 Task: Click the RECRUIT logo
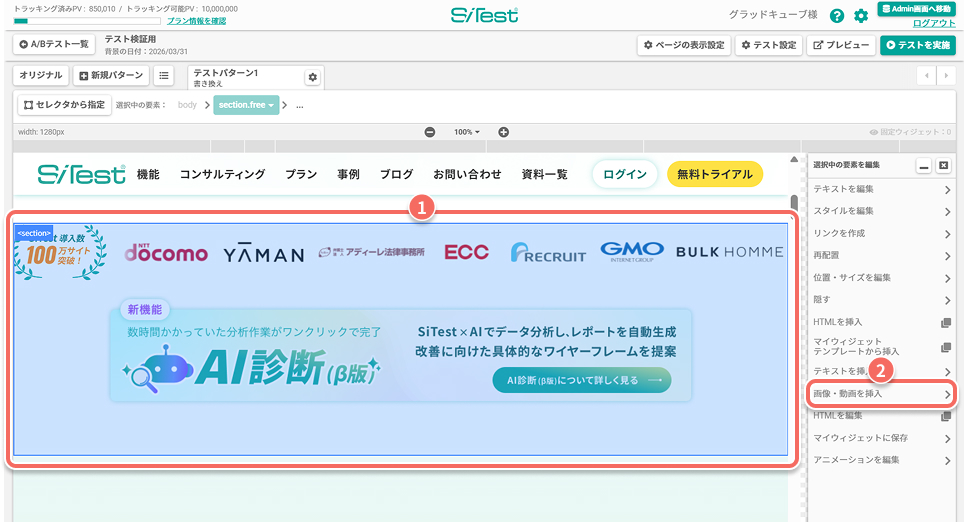point(548,253)
